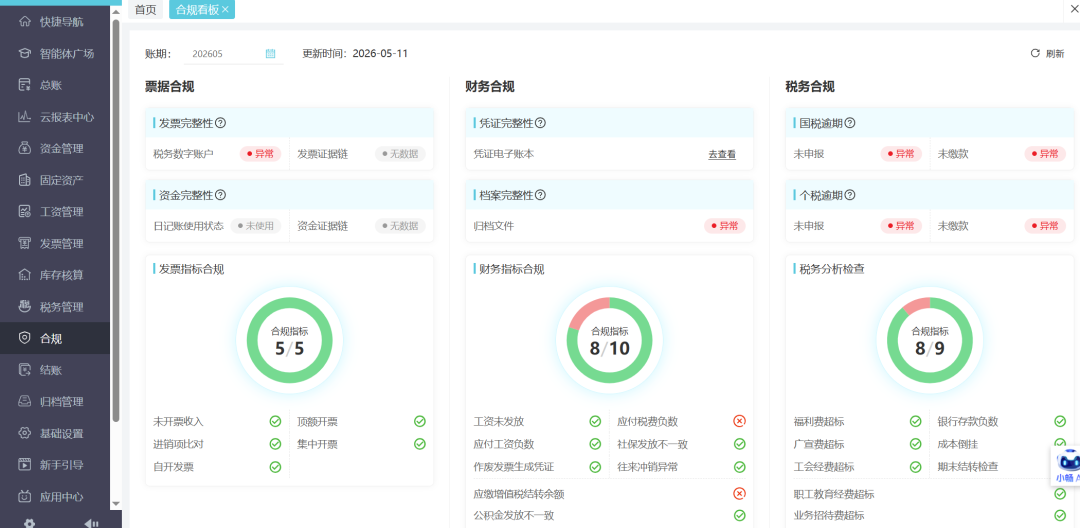The image size is (1080, 528).
Task: Click the sidebar scroll down arrow
Action: [116, 503]
